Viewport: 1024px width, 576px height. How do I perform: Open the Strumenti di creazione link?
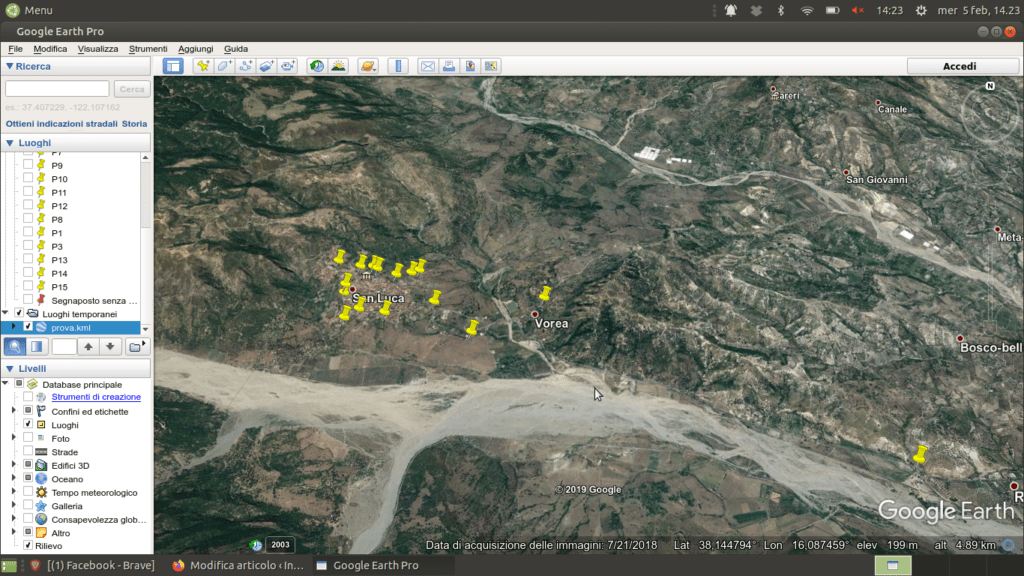(x=96, y=397)
